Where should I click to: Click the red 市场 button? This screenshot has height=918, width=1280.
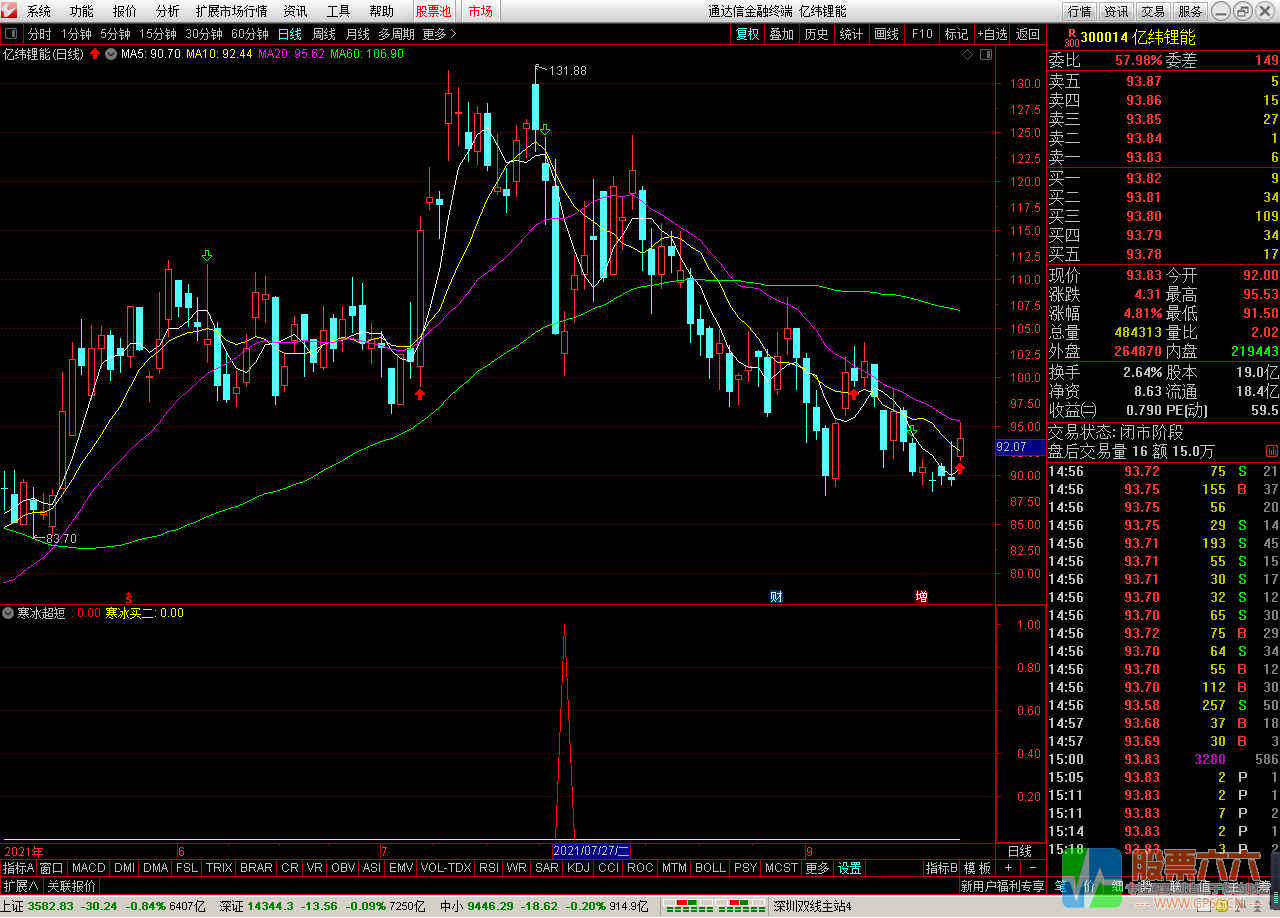tap(481, 12)
